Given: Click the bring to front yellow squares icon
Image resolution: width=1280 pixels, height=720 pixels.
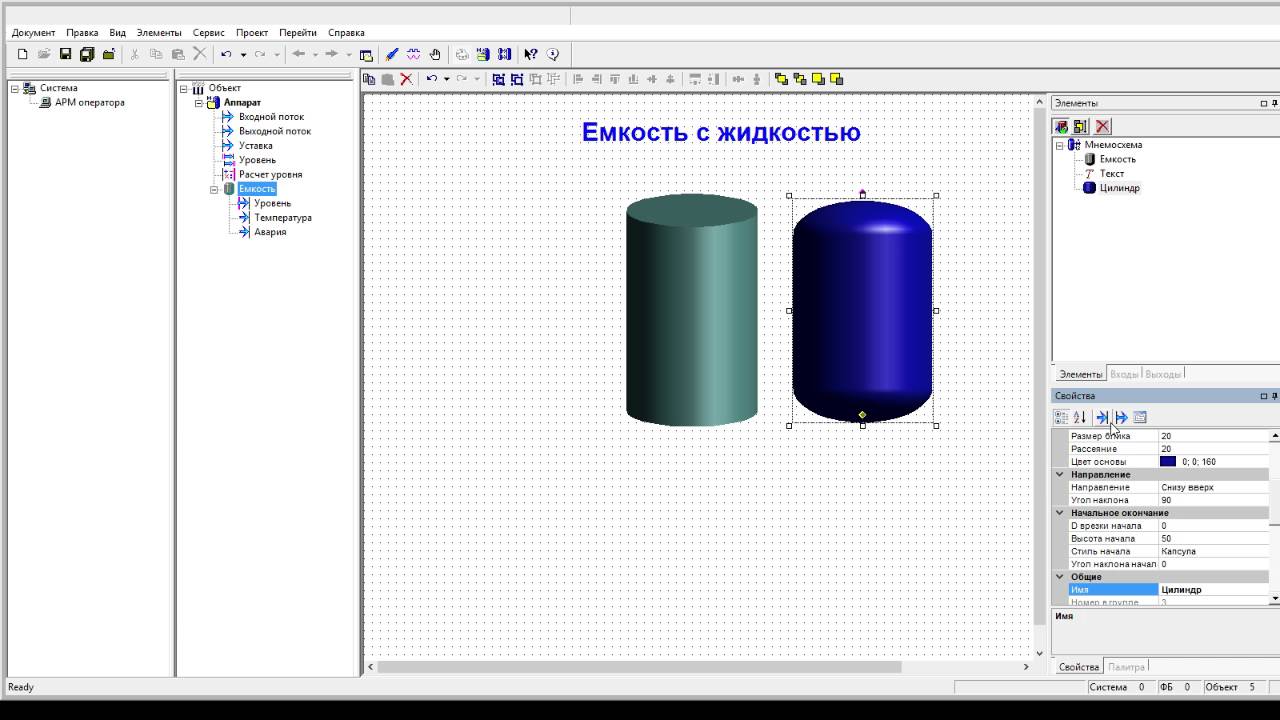Looking at the screenshot, I should point(818,79).
